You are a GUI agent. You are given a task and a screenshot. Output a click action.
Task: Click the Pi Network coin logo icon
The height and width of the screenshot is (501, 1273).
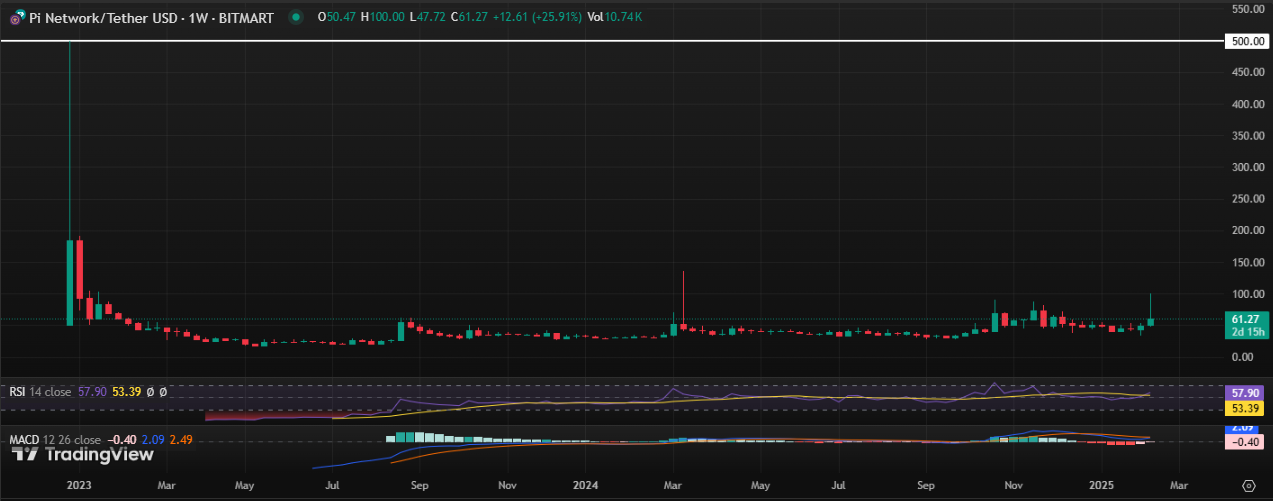click(17, 18)
